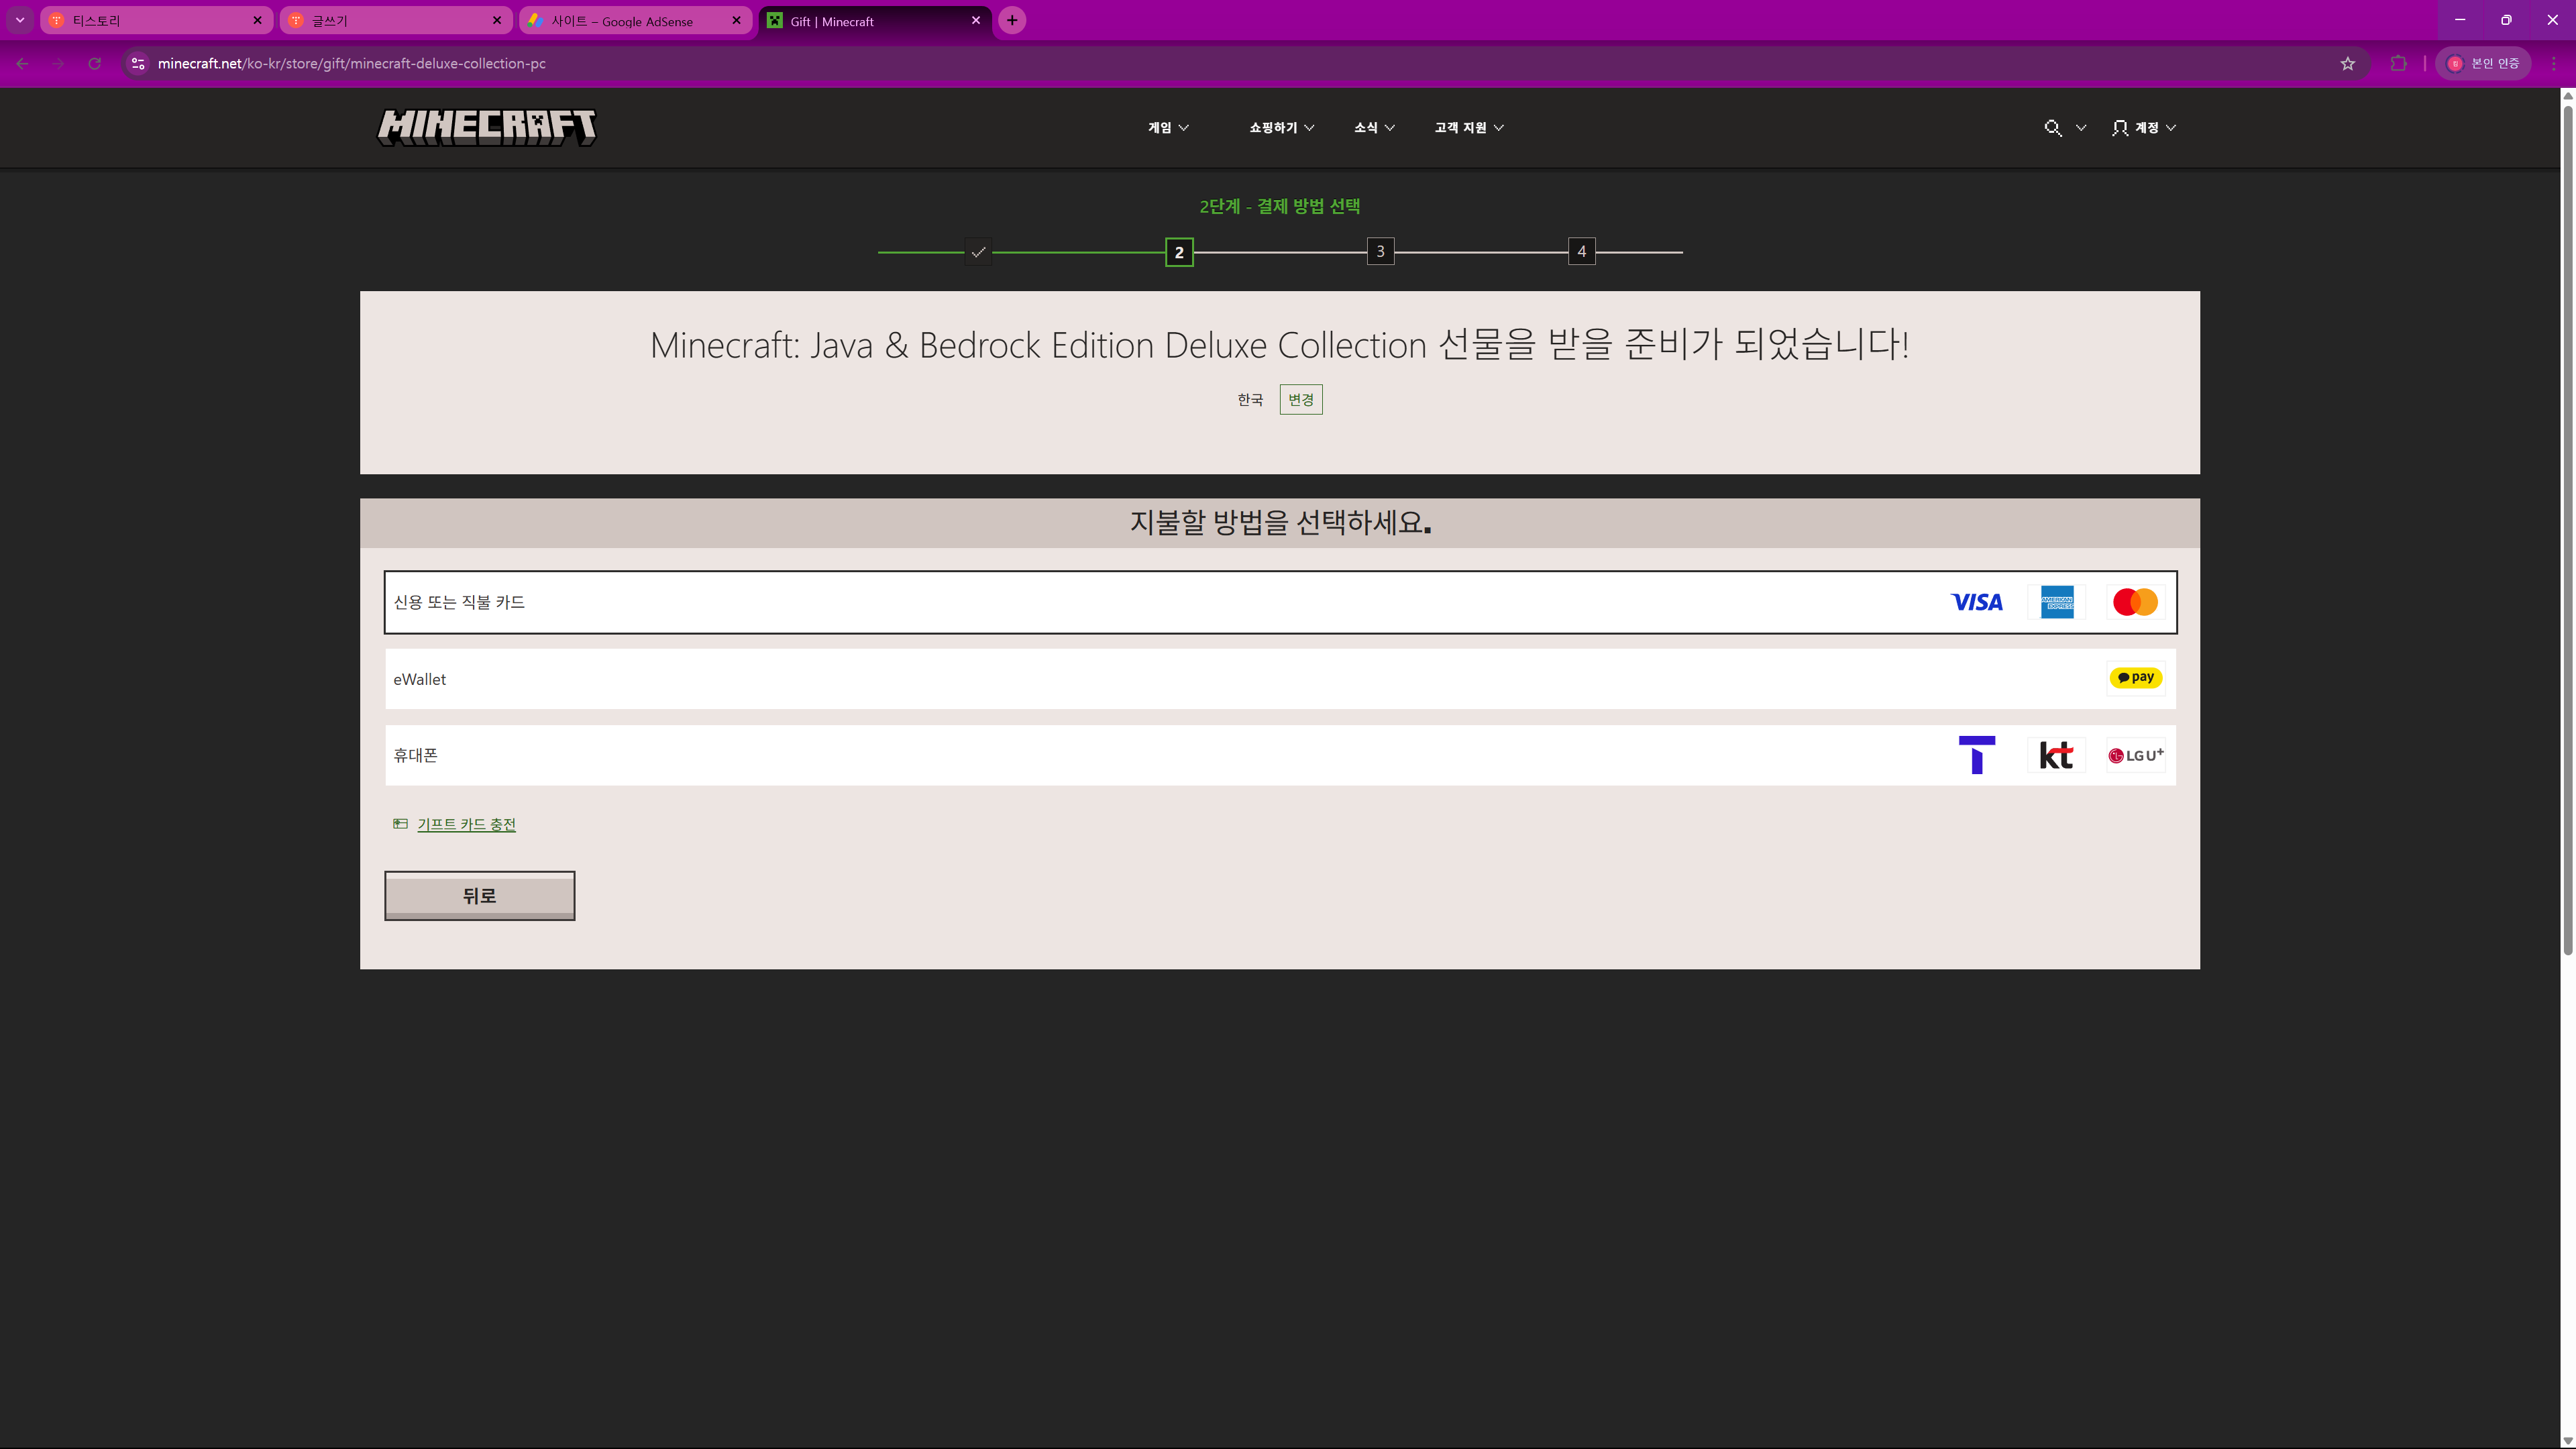Reload the page

(94, 63)
